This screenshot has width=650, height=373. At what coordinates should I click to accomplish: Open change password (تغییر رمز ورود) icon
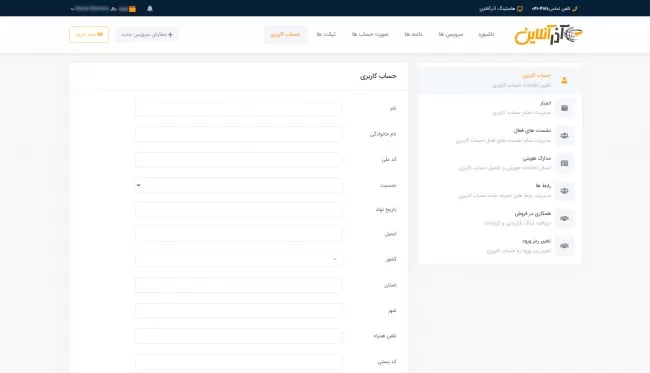pyautogui.click(x=564, y=246)
